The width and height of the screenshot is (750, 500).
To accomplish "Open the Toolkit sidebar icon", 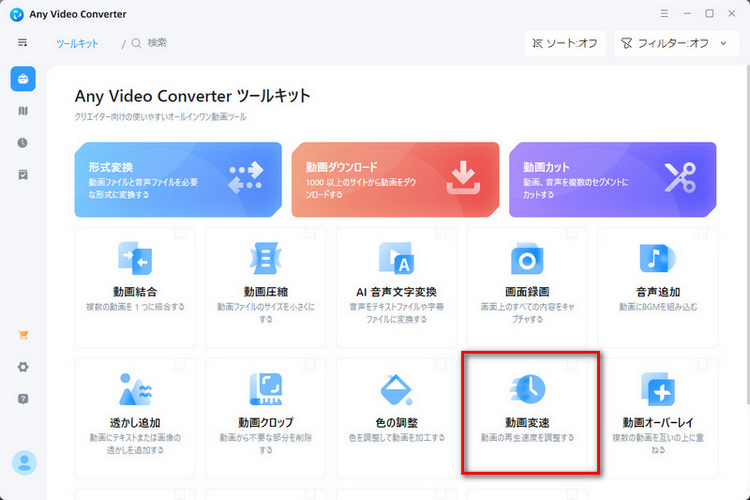I will click(x=23, y=79).
